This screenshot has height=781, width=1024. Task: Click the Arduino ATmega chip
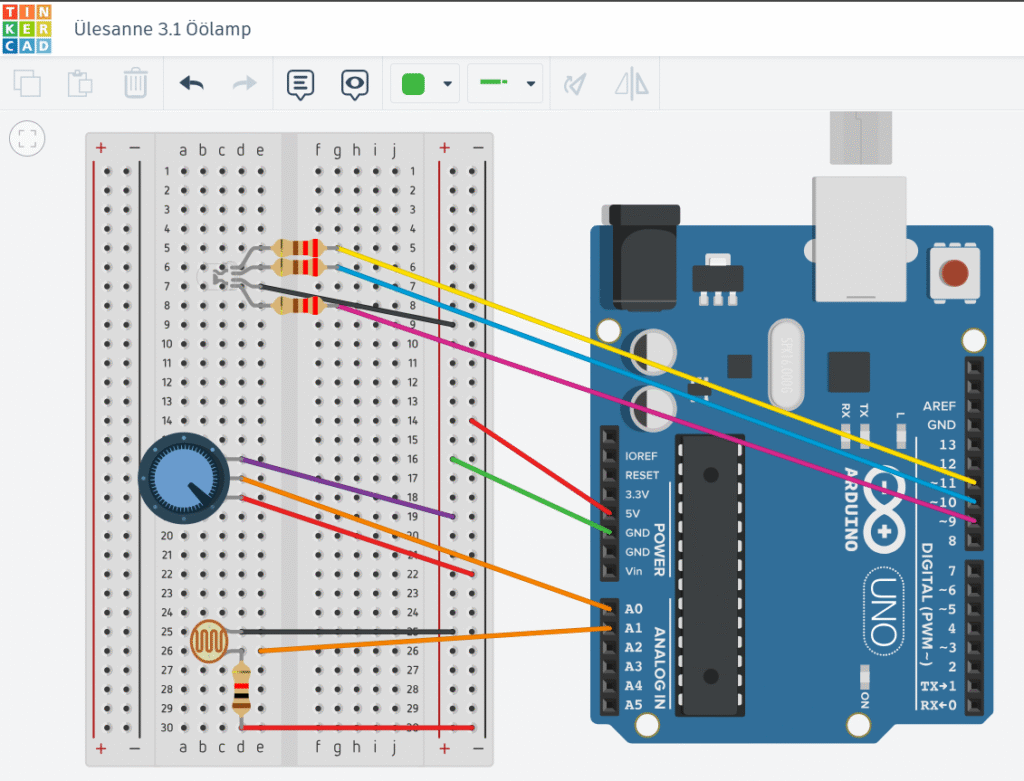pos(711,576)
